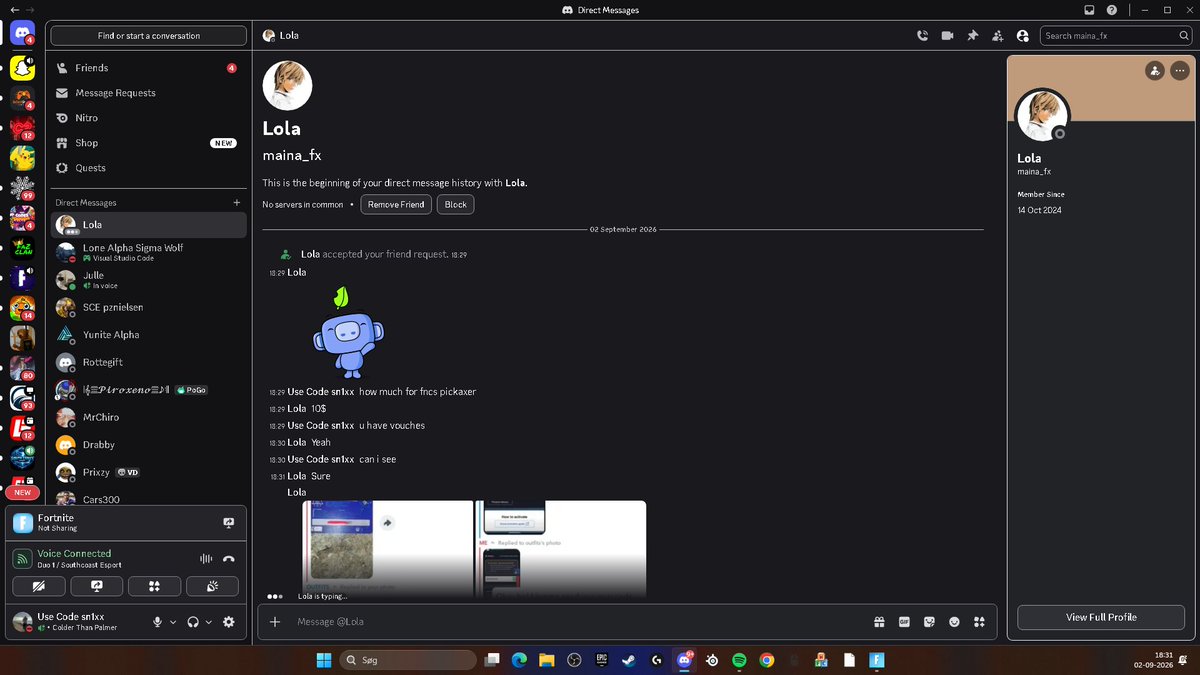Open User Settings gear

(x=229, y=622)
